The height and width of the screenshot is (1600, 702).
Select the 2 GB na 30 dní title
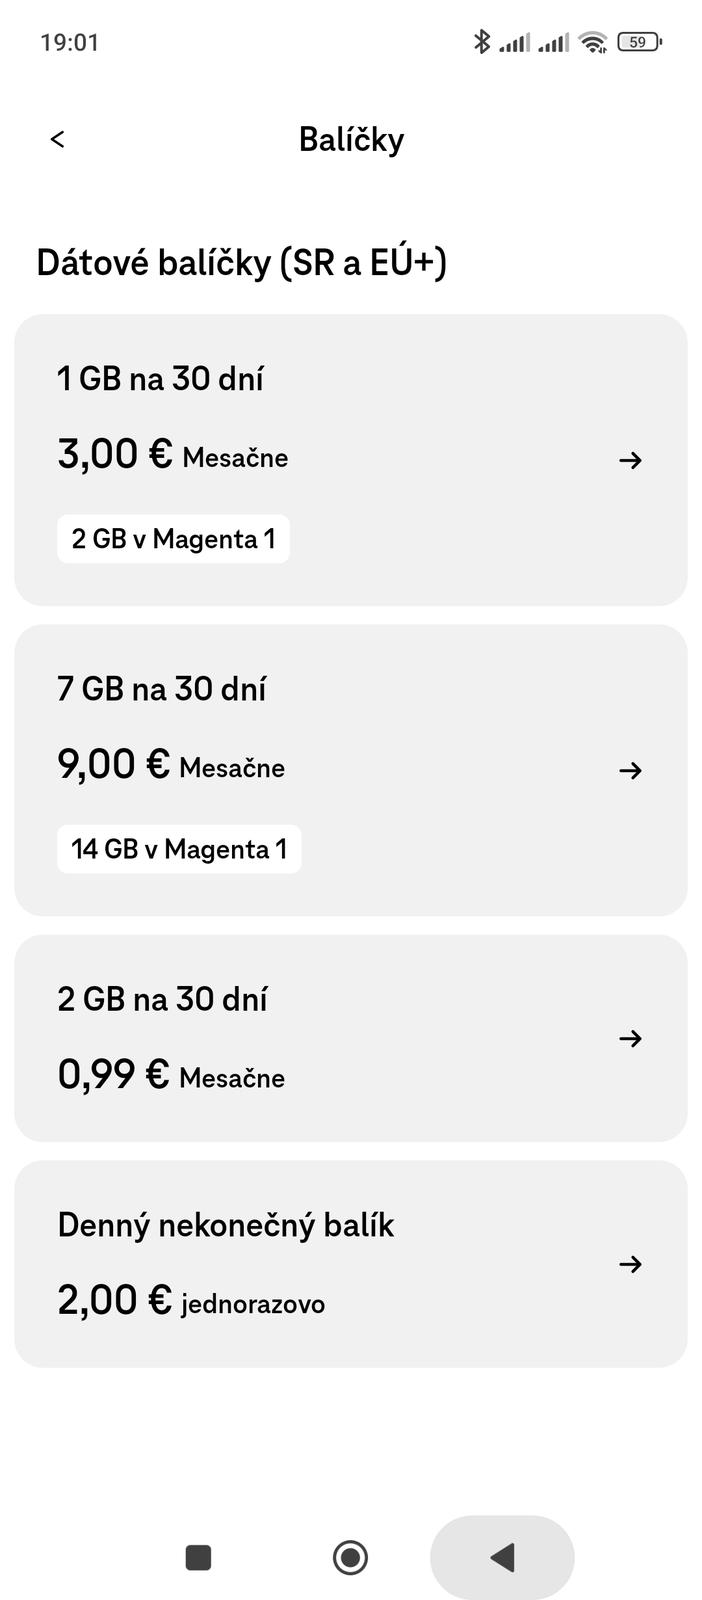coord(162,999)
